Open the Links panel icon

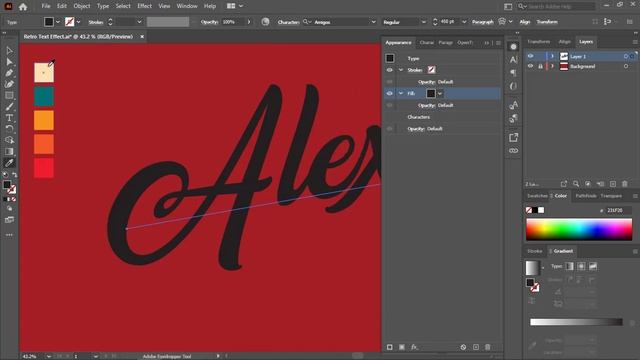tap(513, 151)
